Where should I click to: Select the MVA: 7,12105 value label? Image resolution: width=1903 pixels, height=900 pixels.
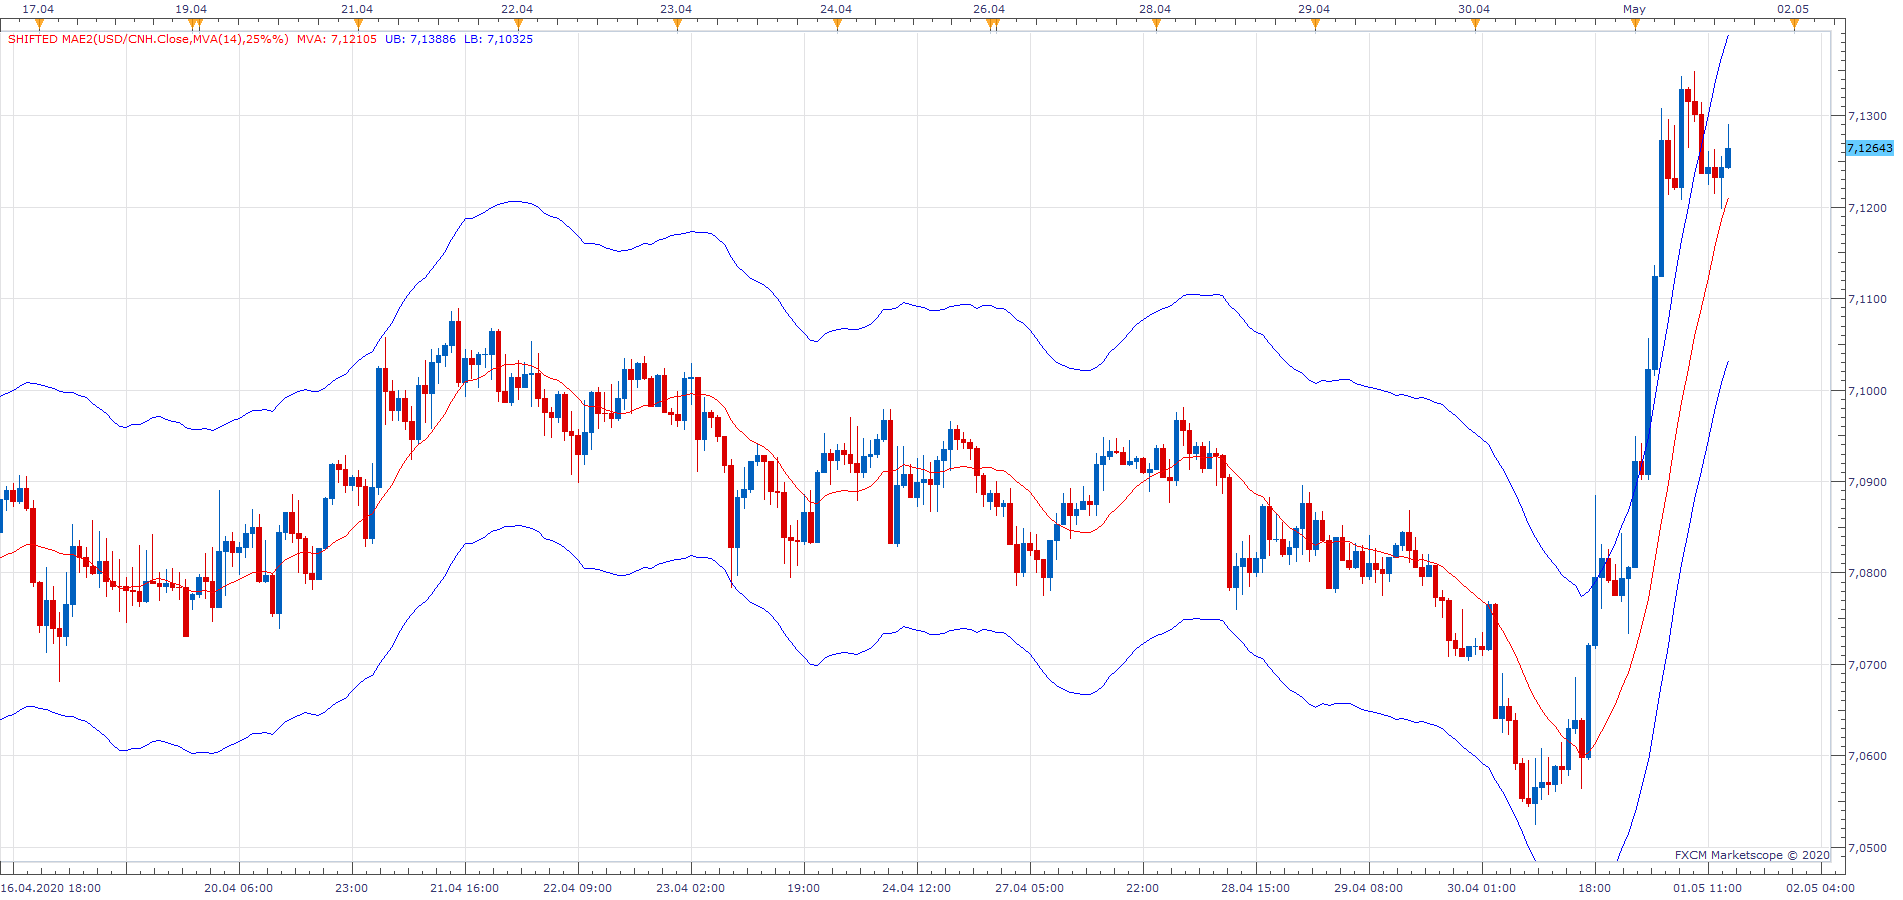[x=337, y=39]
